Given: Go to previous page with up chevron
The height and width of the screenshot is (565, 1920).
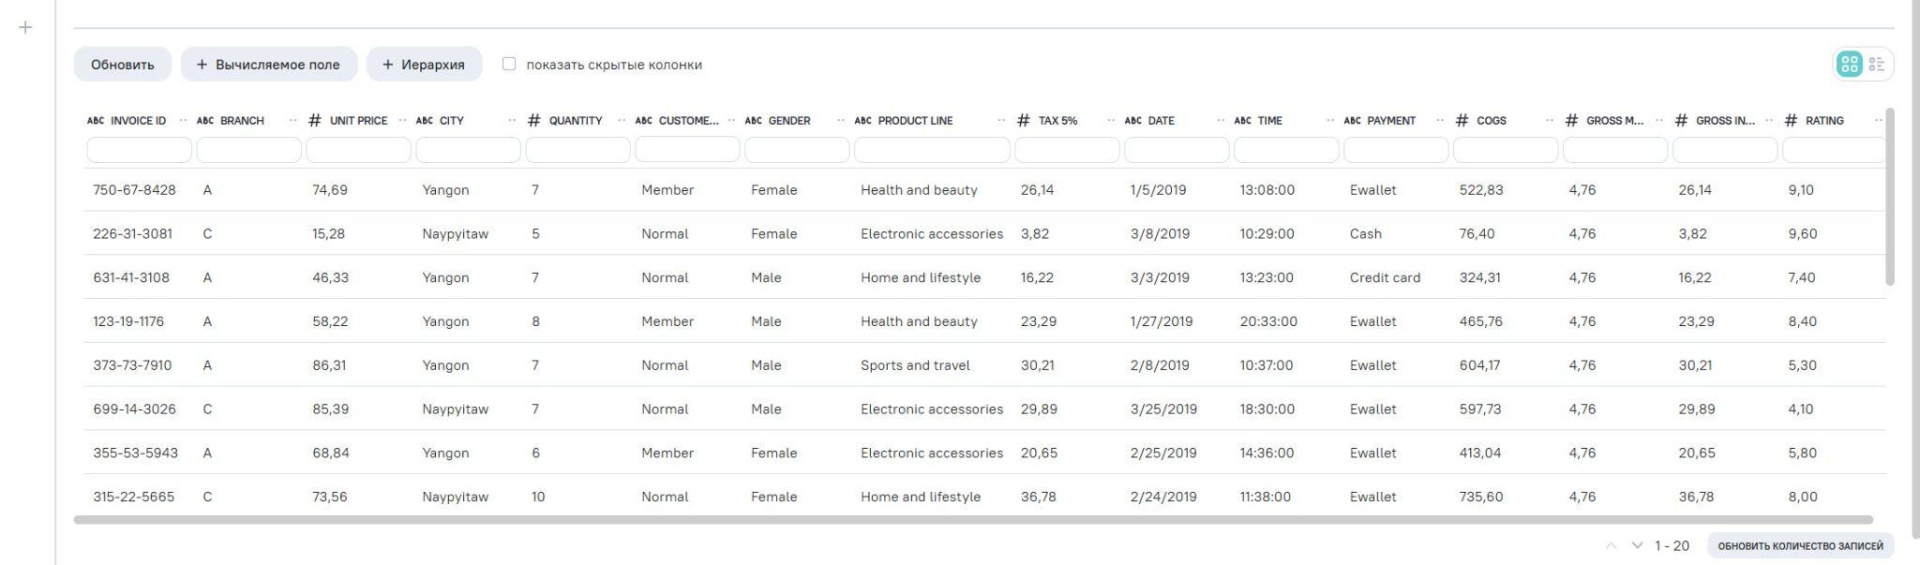Looking at the screenshot, I should [x=1611, y=546].
